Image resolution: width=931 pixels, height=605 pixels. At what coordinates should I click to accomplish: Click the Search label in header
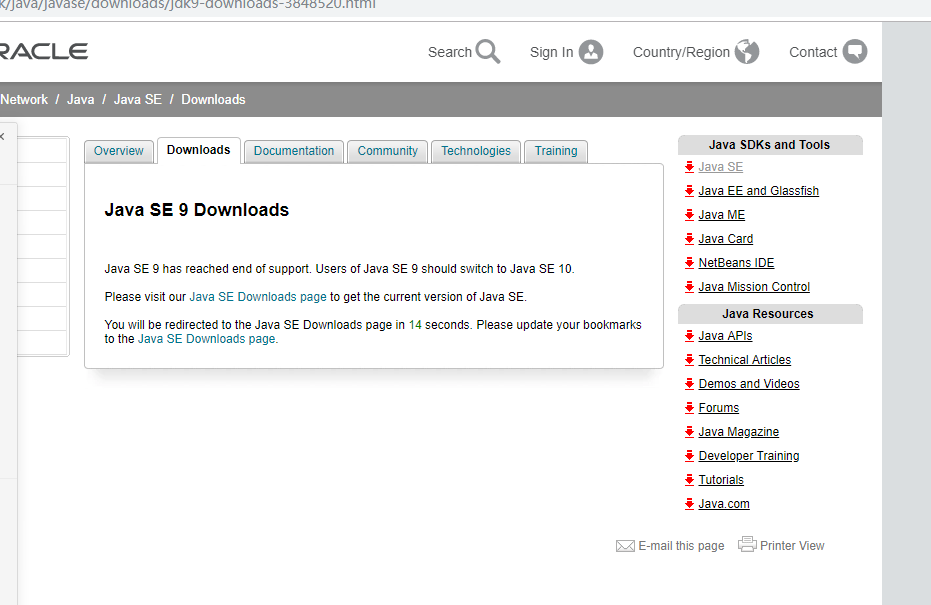pyautogui.click(x=449, y=52)
